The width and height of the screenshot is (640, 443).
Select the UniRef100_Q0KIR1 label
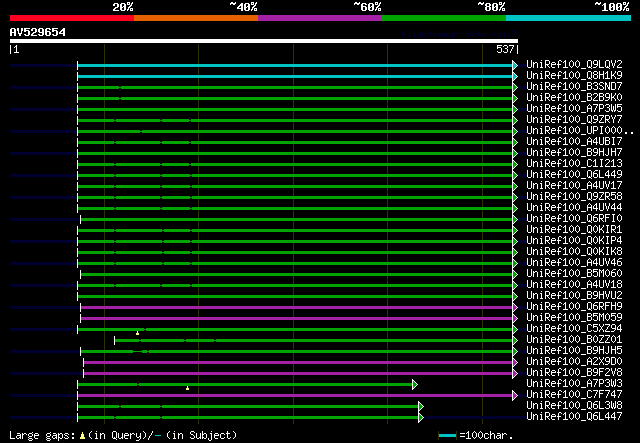(x=574, y=230)
